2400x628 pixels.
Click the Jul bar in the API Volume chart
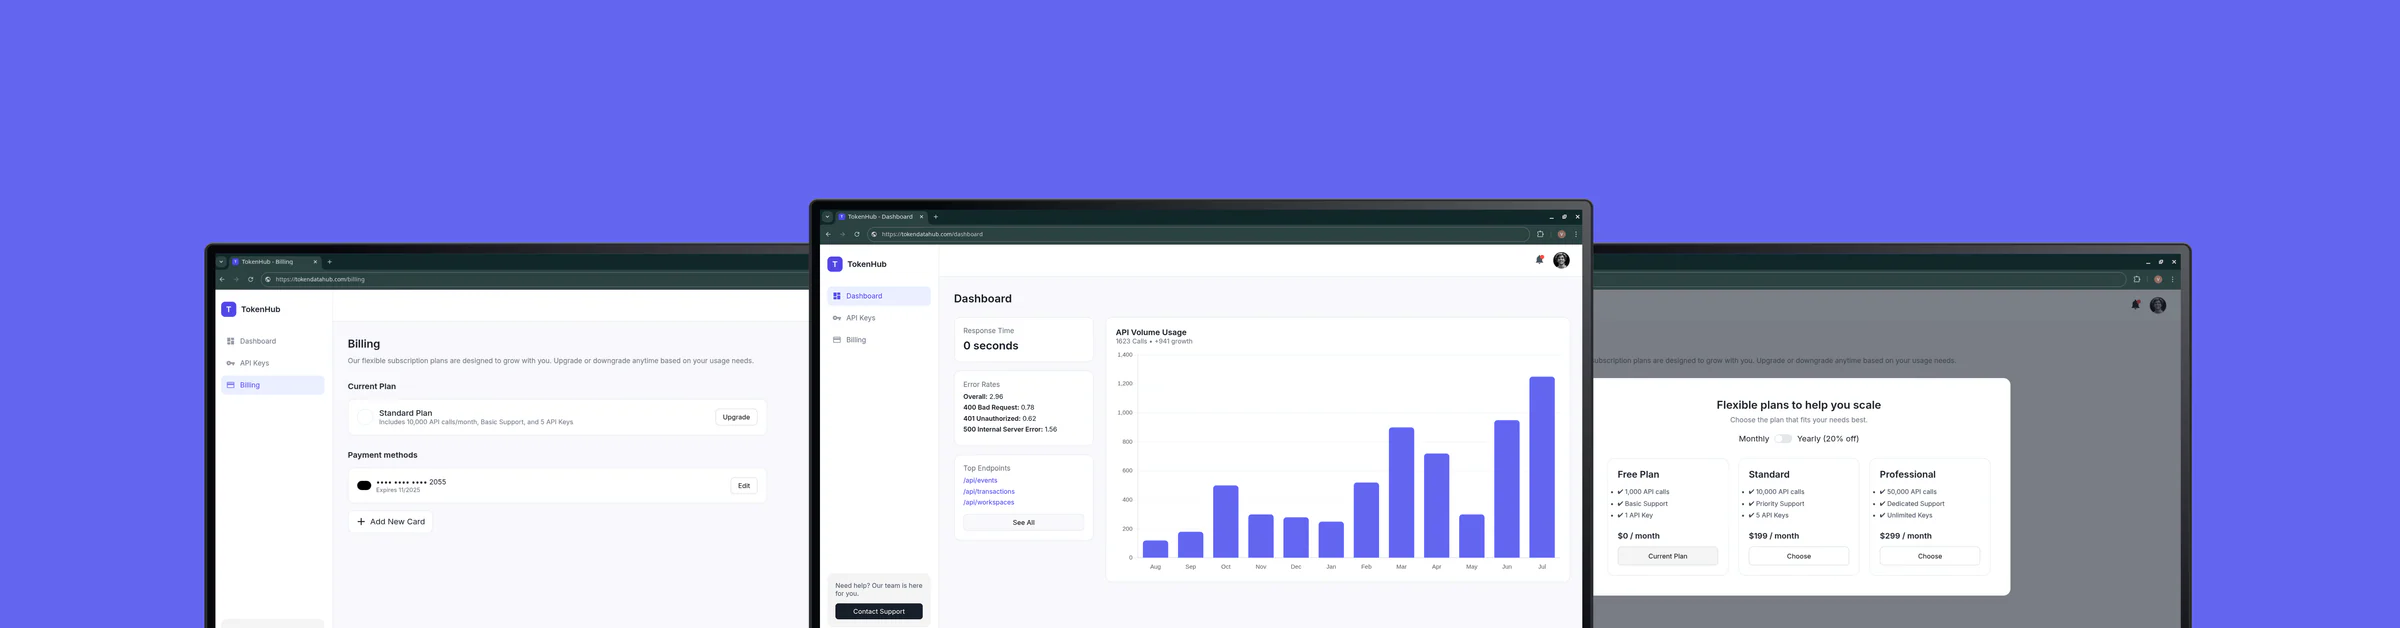(1542, 467)
